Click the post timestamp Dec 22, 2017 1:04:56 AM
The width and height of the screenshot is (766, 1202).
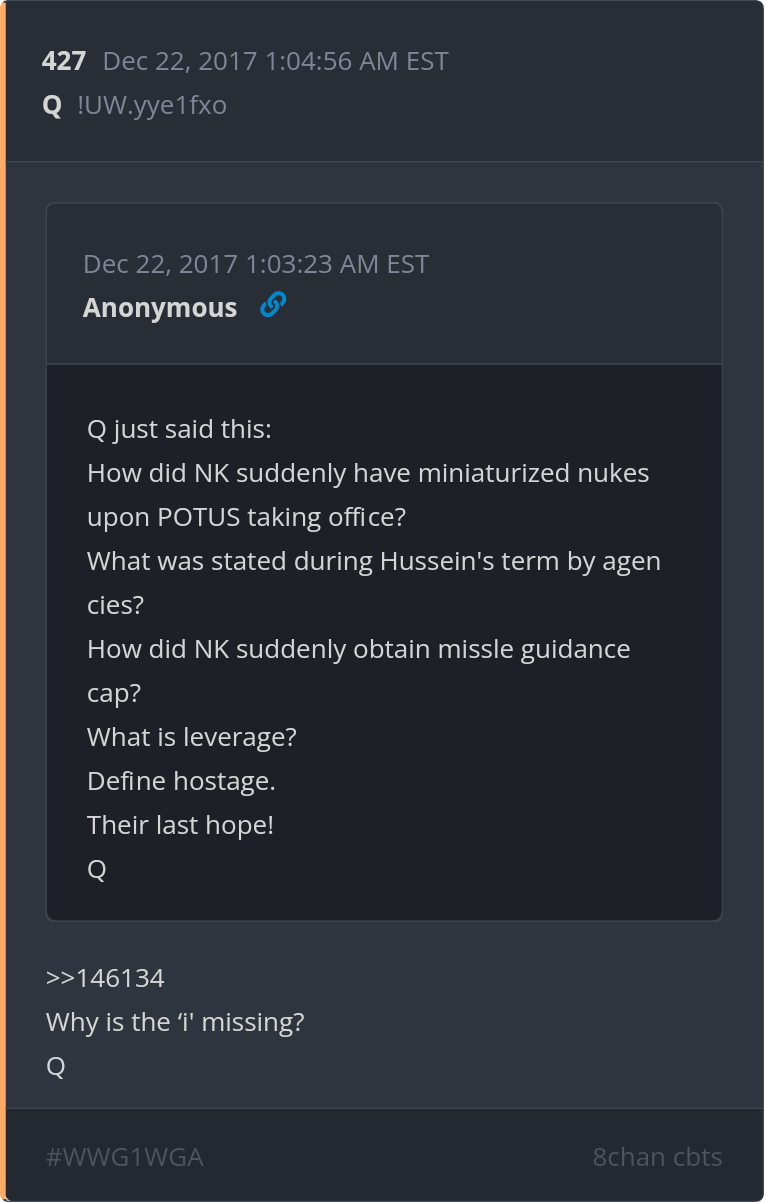pyautogui.click(x=276, y=61)
